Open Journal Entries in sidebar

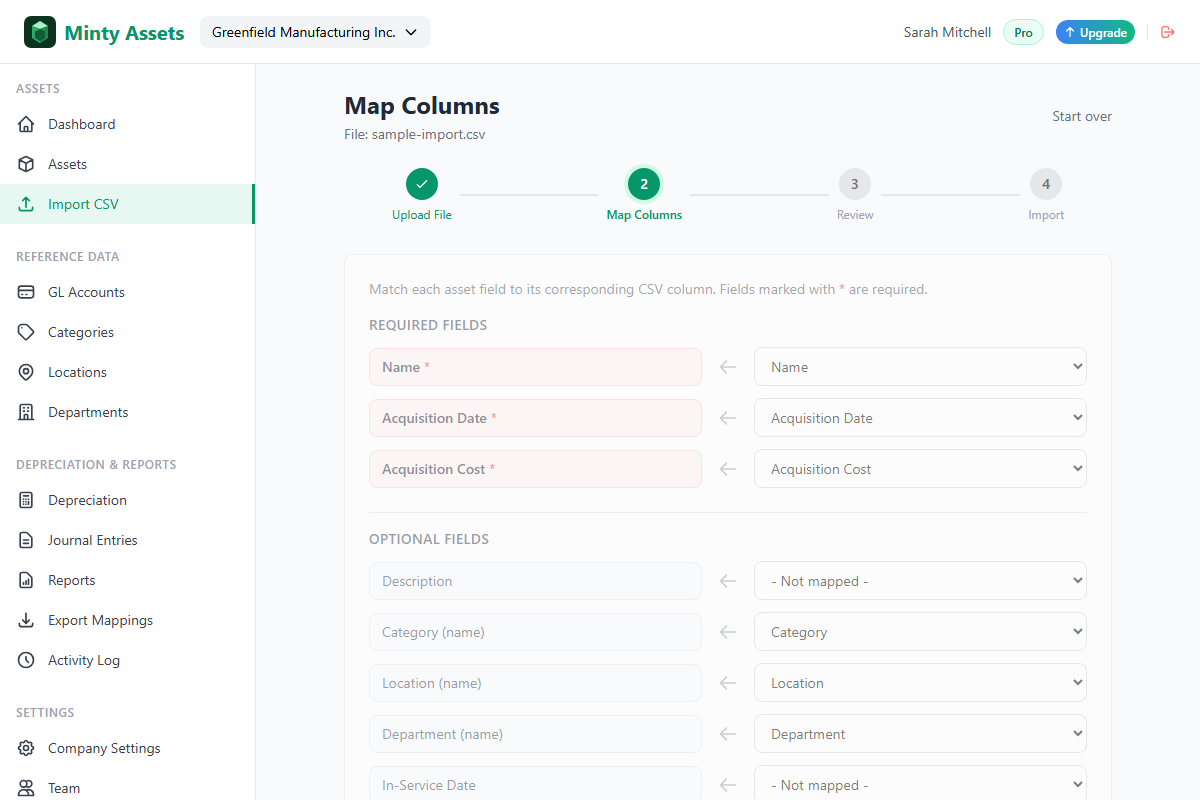coord(127,540)
